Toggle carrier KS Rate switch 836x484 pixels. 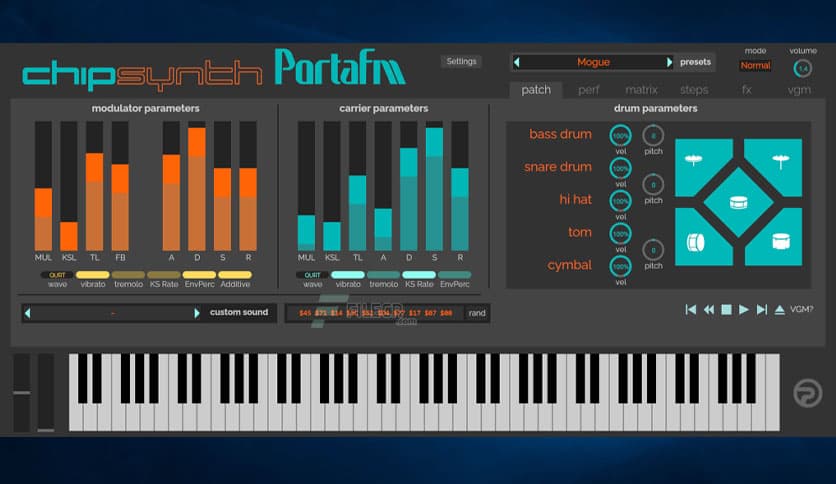click(x=419, y=275)
